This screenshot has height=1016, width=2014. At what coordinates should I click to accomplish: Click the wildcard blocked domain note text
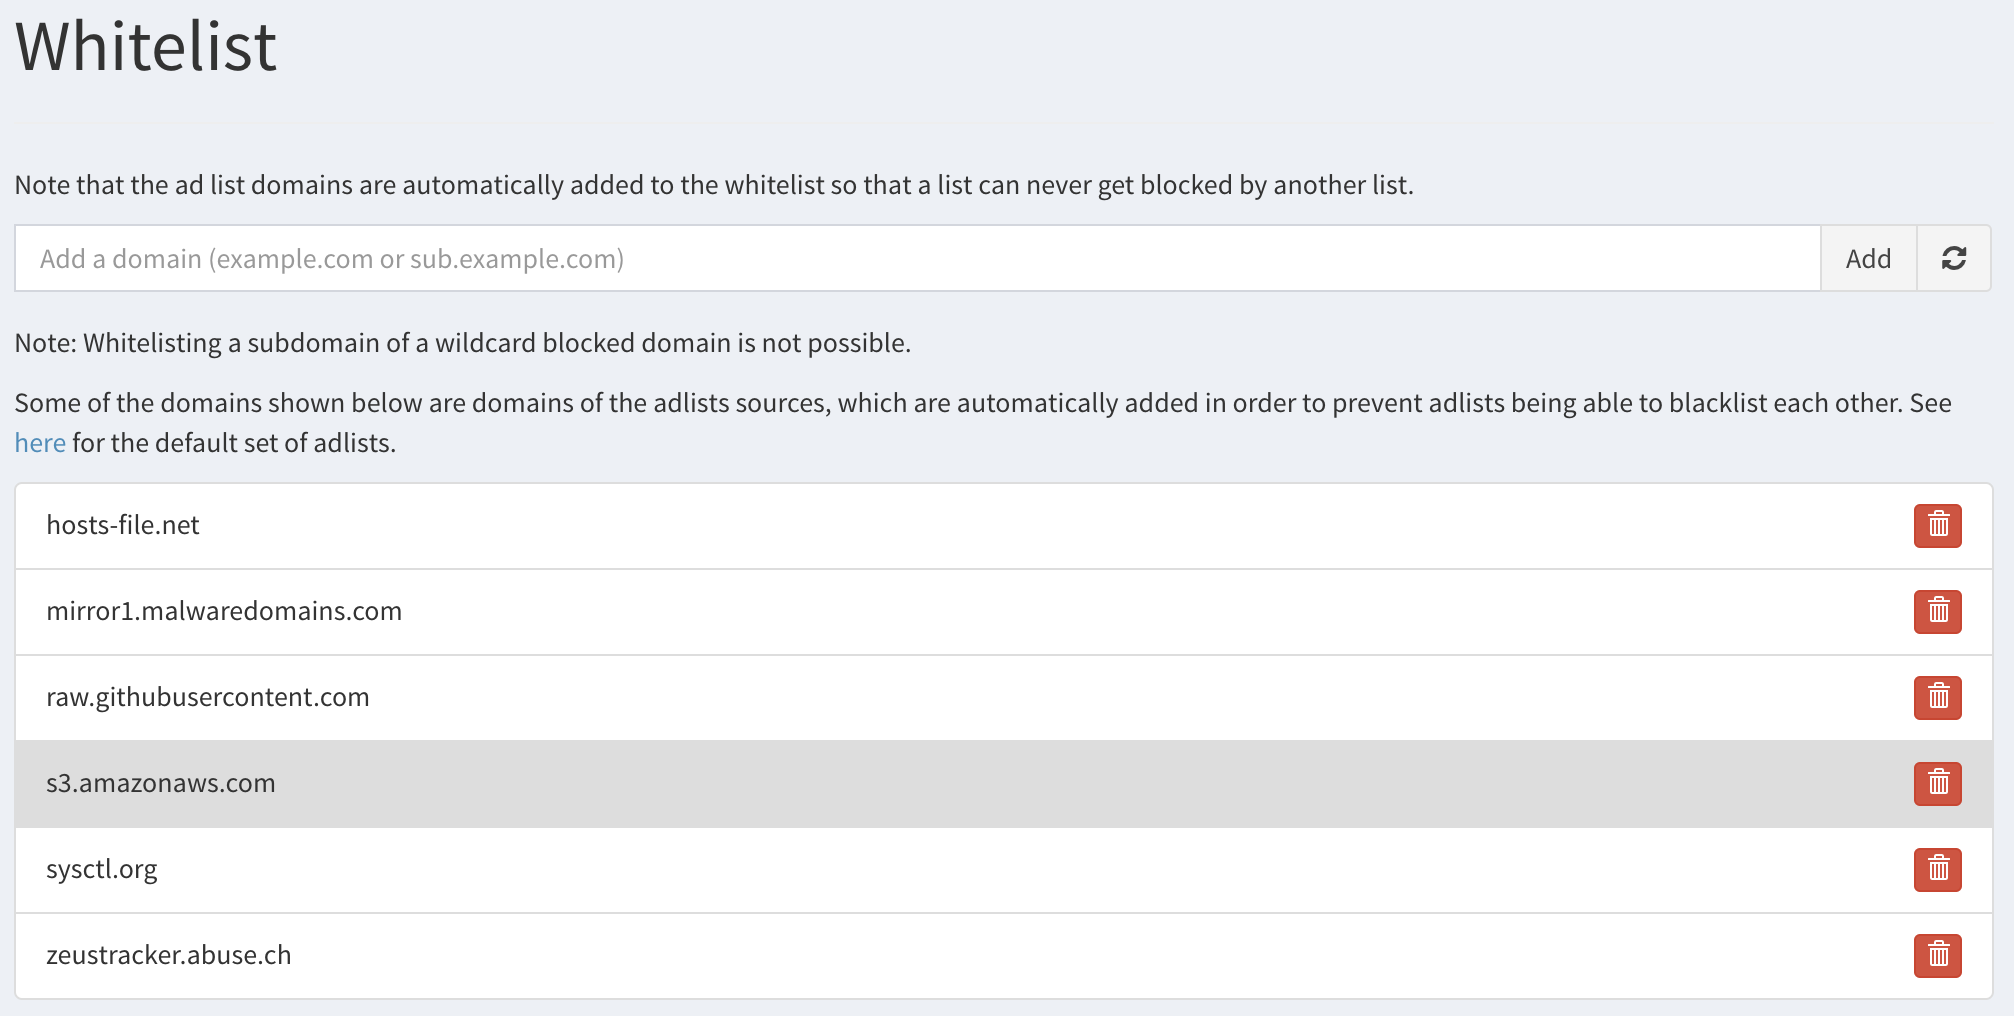[x=462, y=343]
